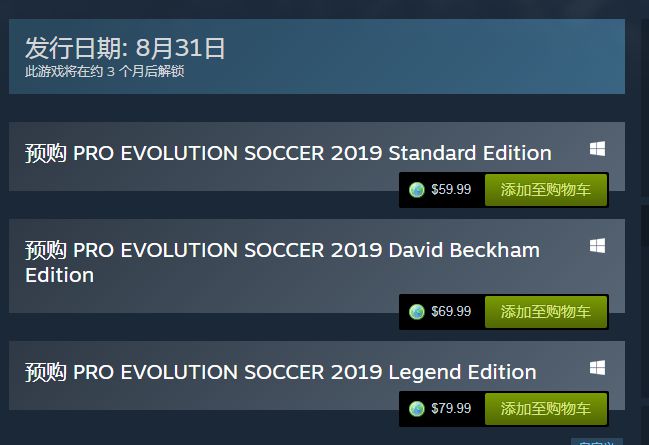Click the 发行日期: 8月31日 release date heading
The height and width of the screenshot is (445, 649).
(x=125, y=47)
